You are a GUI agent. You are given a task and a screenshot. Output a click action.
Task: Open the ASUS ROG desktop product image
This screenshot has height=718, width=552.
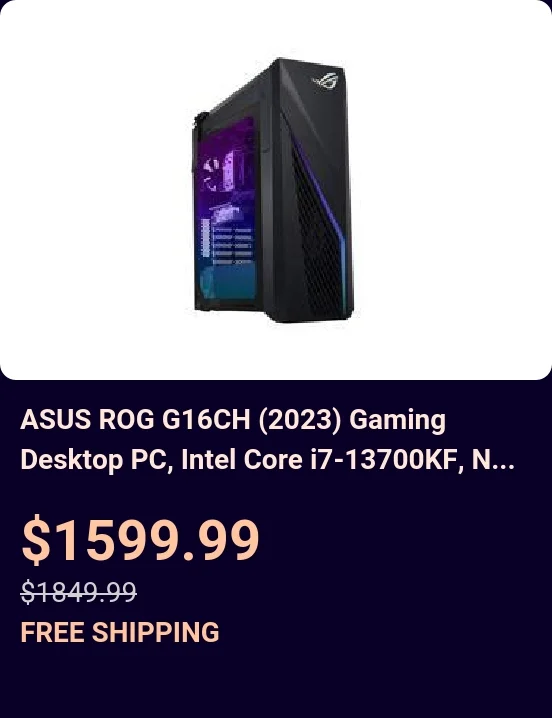point(273,190)
